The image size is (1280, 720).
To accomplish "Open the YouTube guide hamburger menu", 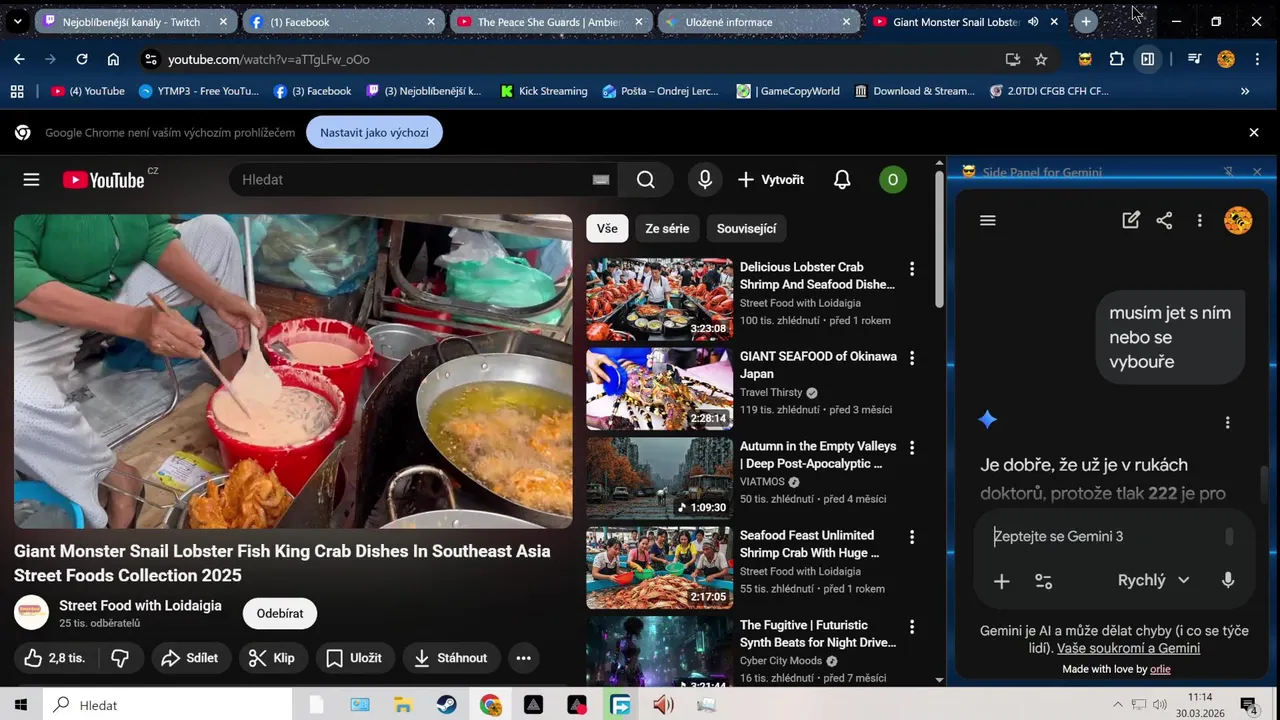I will click(31, 180).
